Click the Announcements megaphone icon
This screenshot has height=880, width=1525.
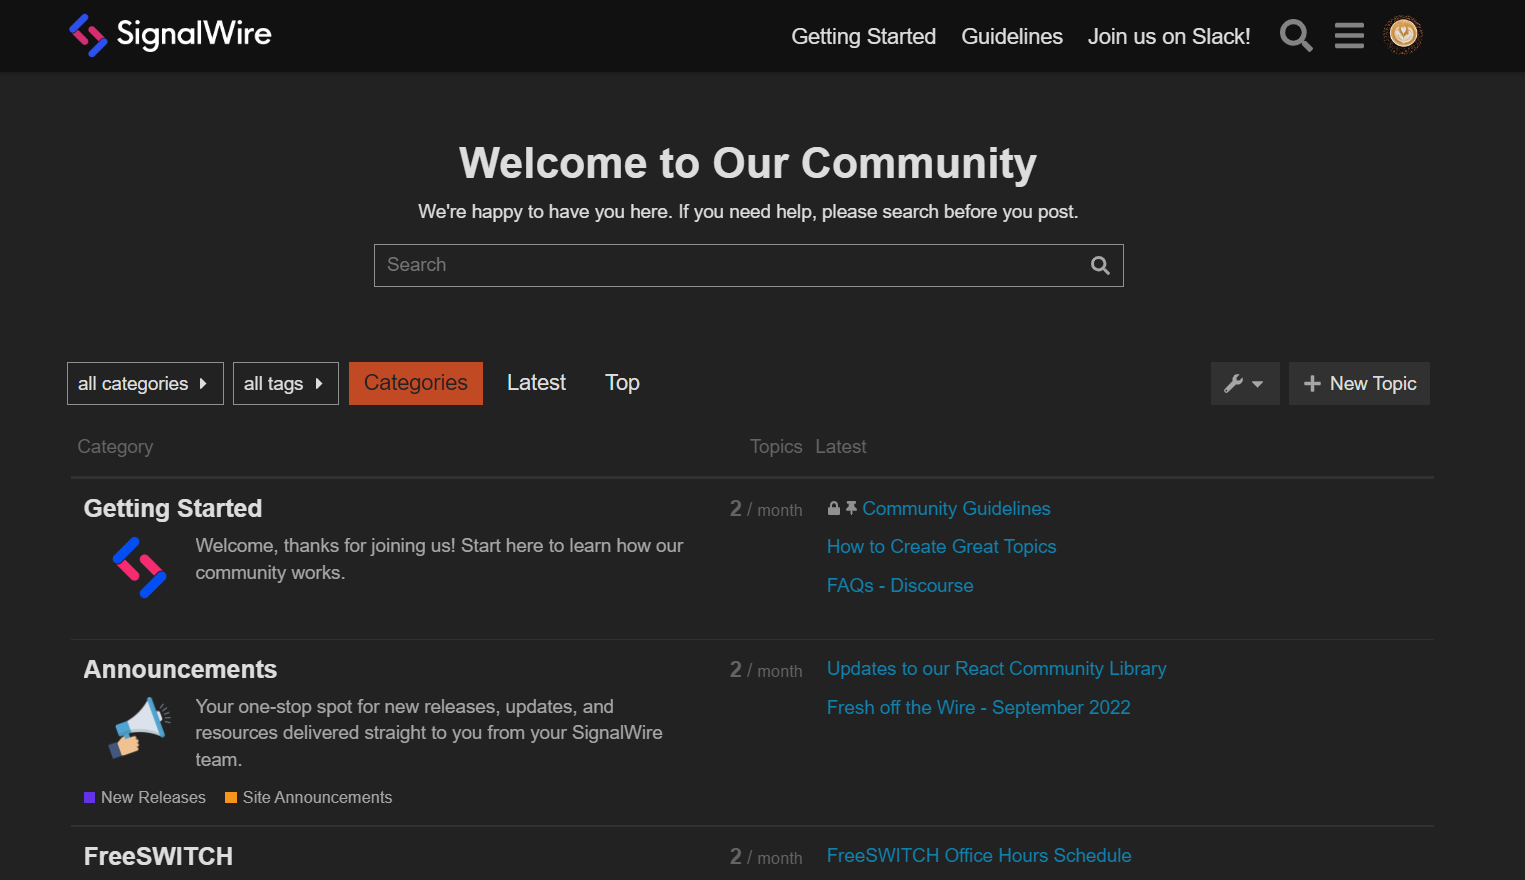tap(140, 727)
